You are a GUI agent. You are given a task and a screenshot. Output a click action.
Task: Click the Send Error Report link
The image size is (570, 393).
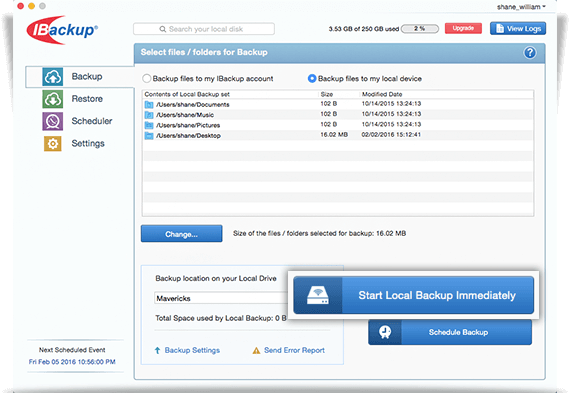coord(294,350)
